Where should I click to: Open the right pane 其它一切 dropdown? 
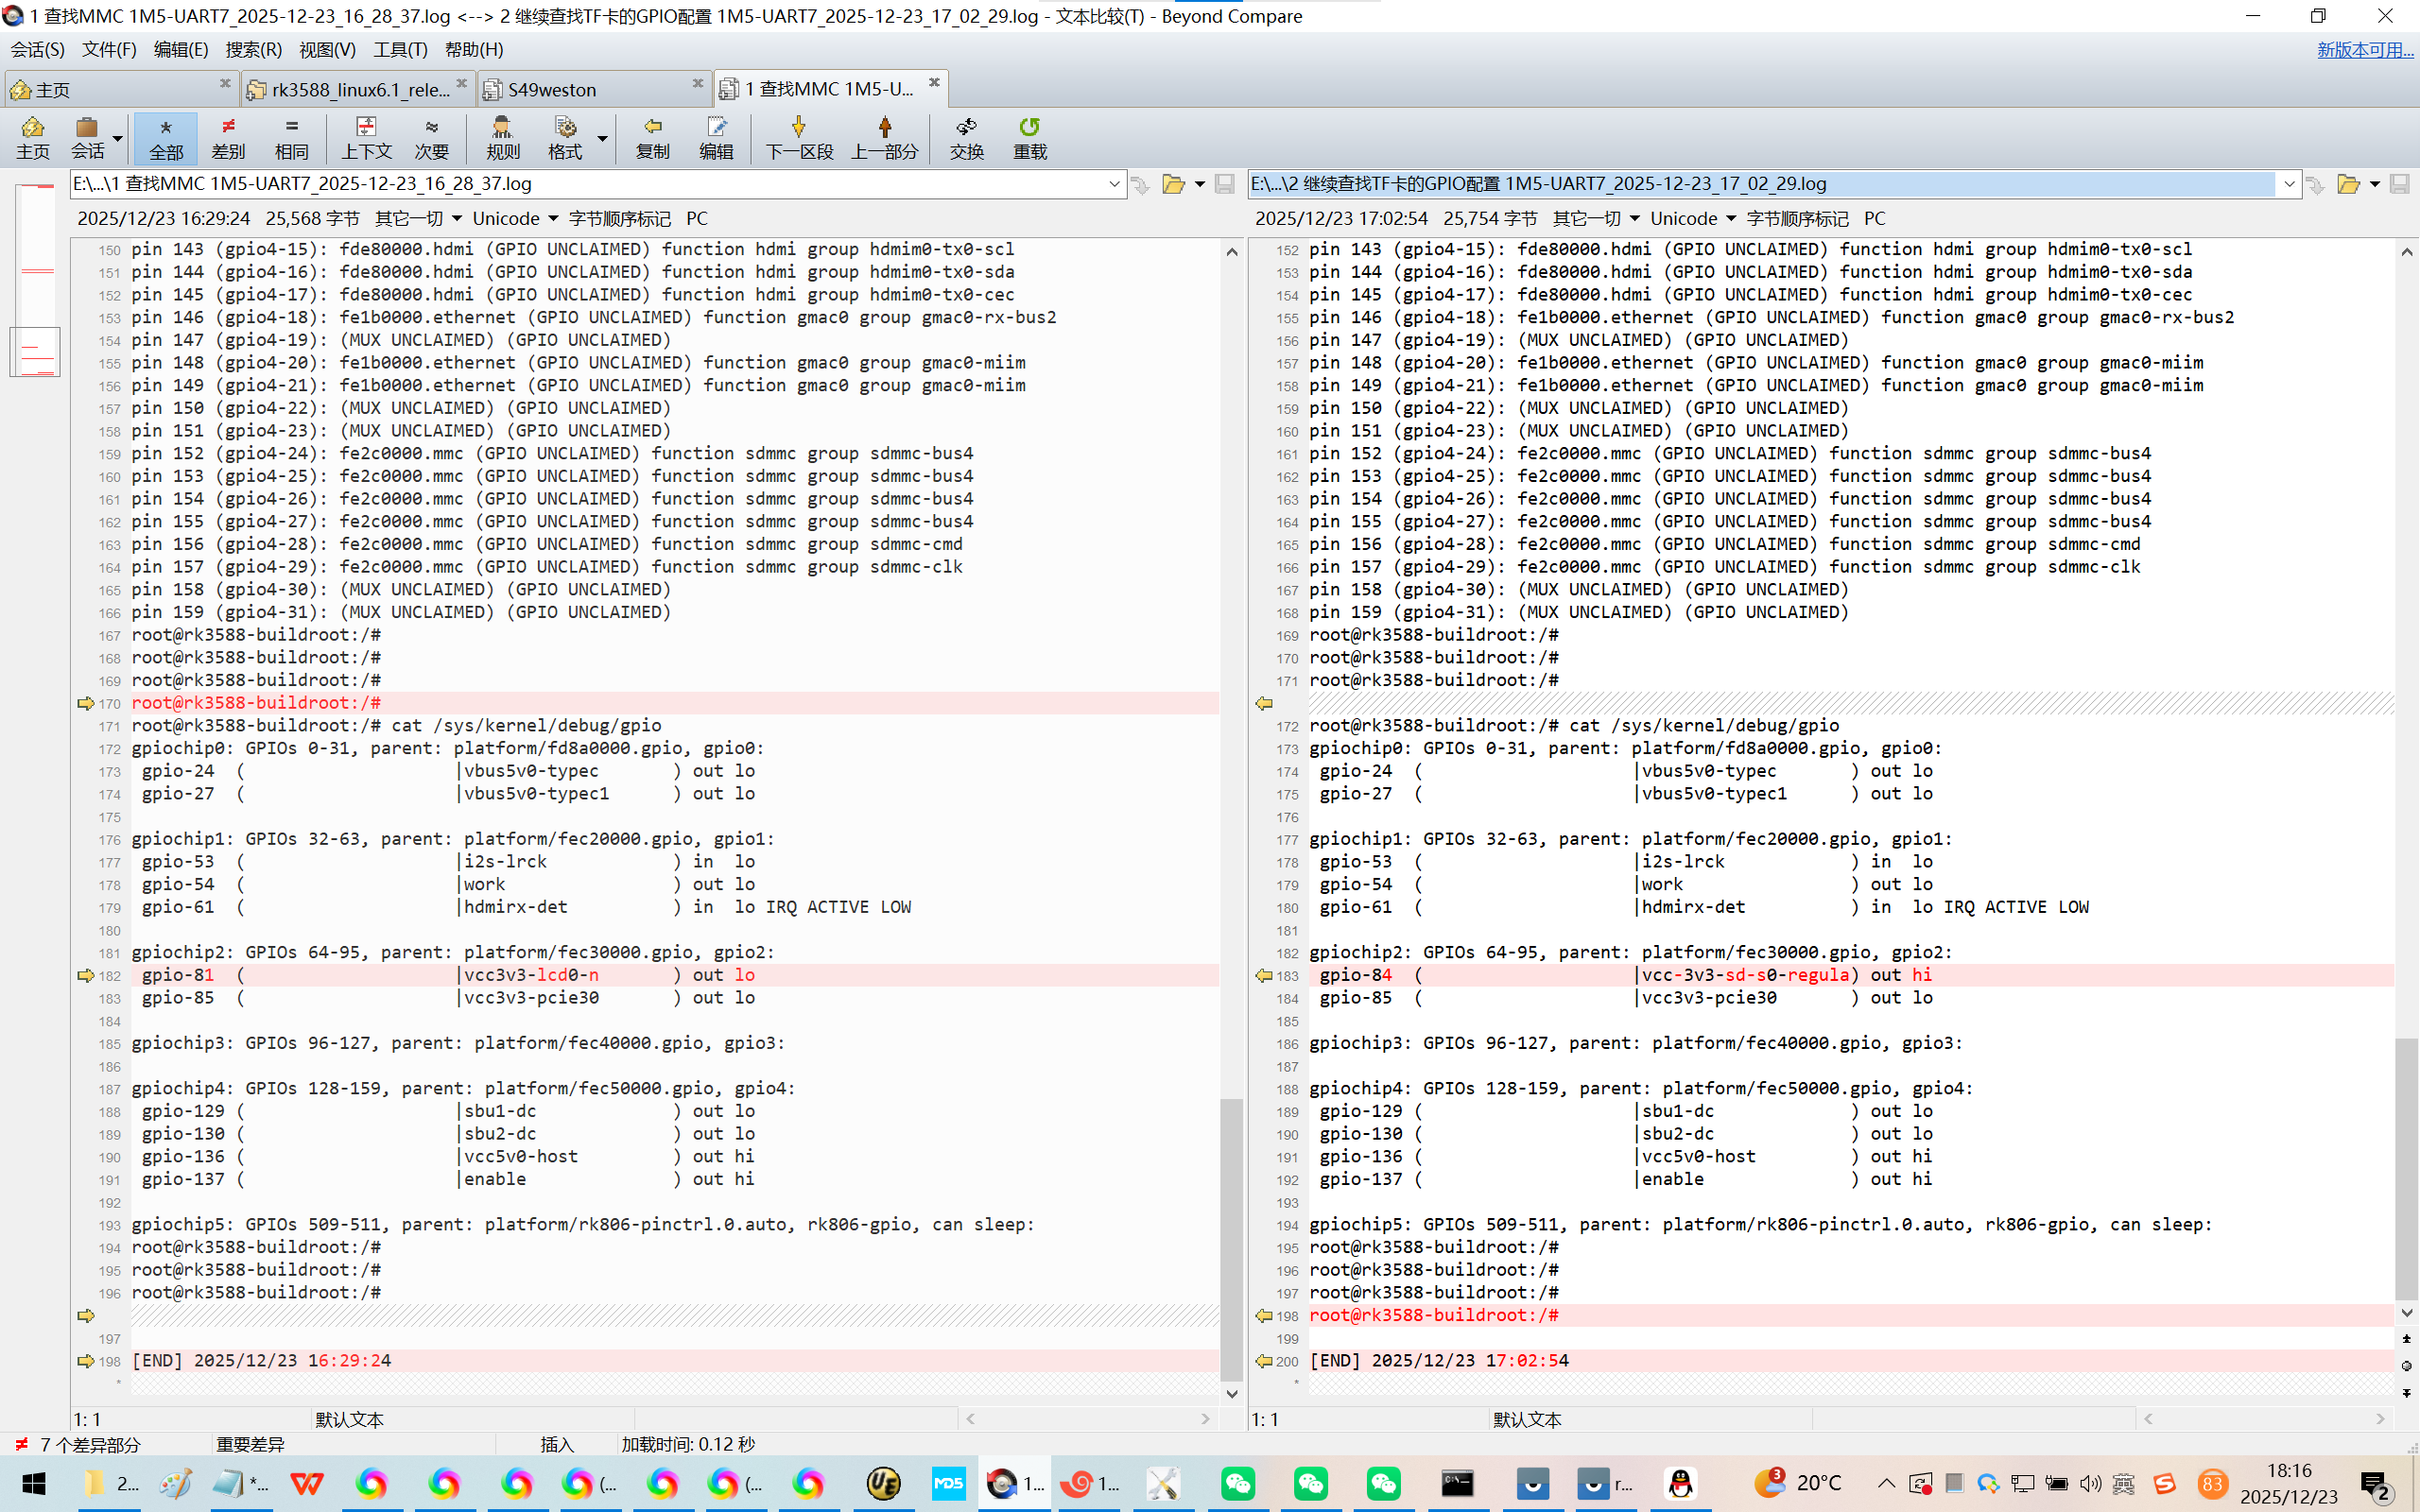pos(1595,218)
